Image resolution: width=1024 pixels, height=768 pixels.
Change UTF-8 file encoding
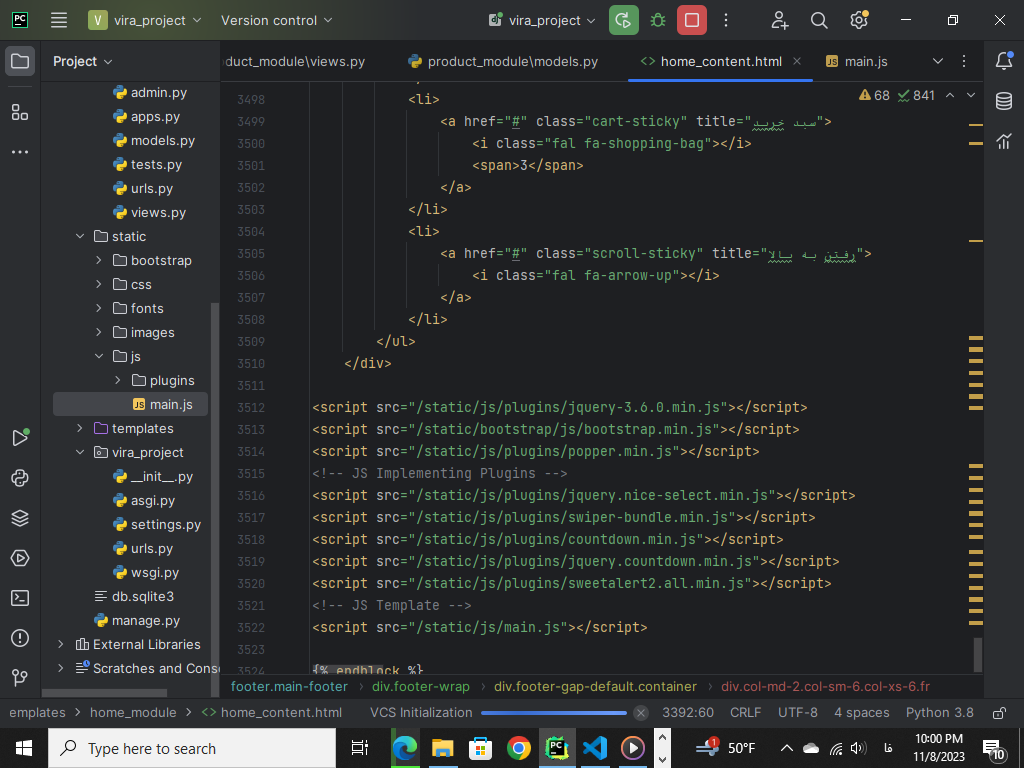pyautogui.click(x=797, y=712)
